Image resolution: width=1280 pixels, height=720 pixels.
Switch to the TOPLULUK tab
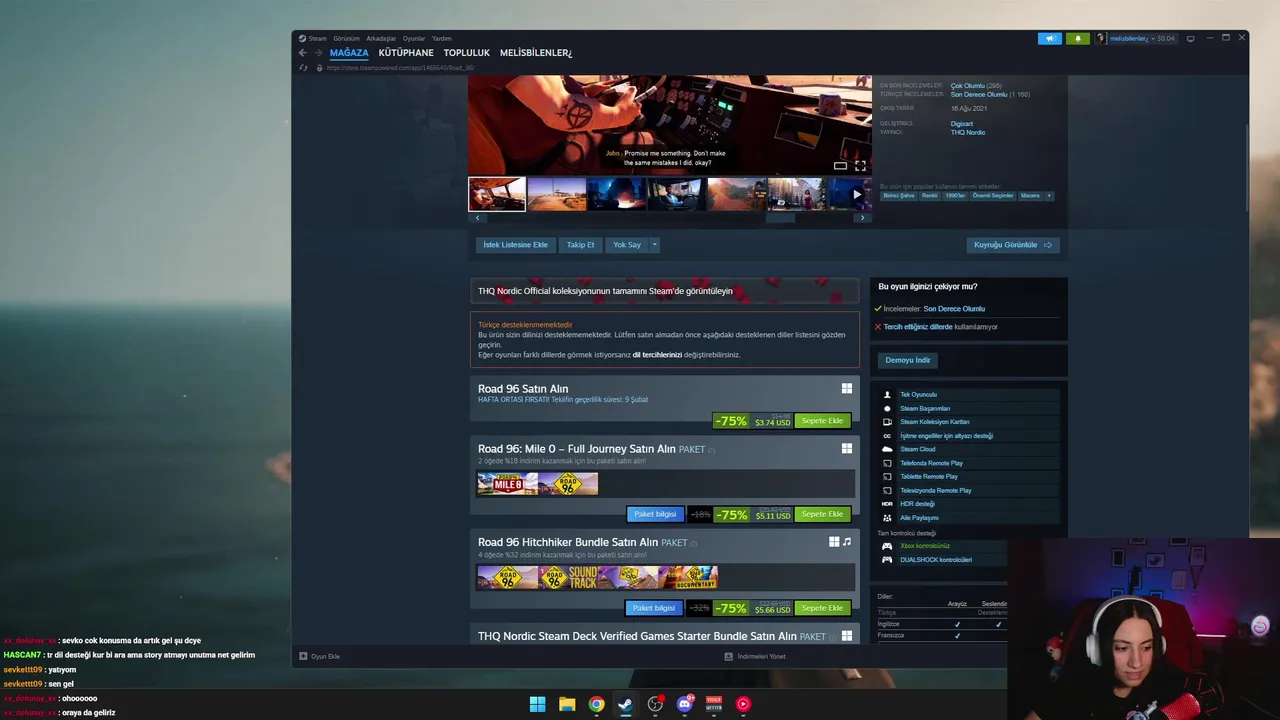(x=467, y=53)
